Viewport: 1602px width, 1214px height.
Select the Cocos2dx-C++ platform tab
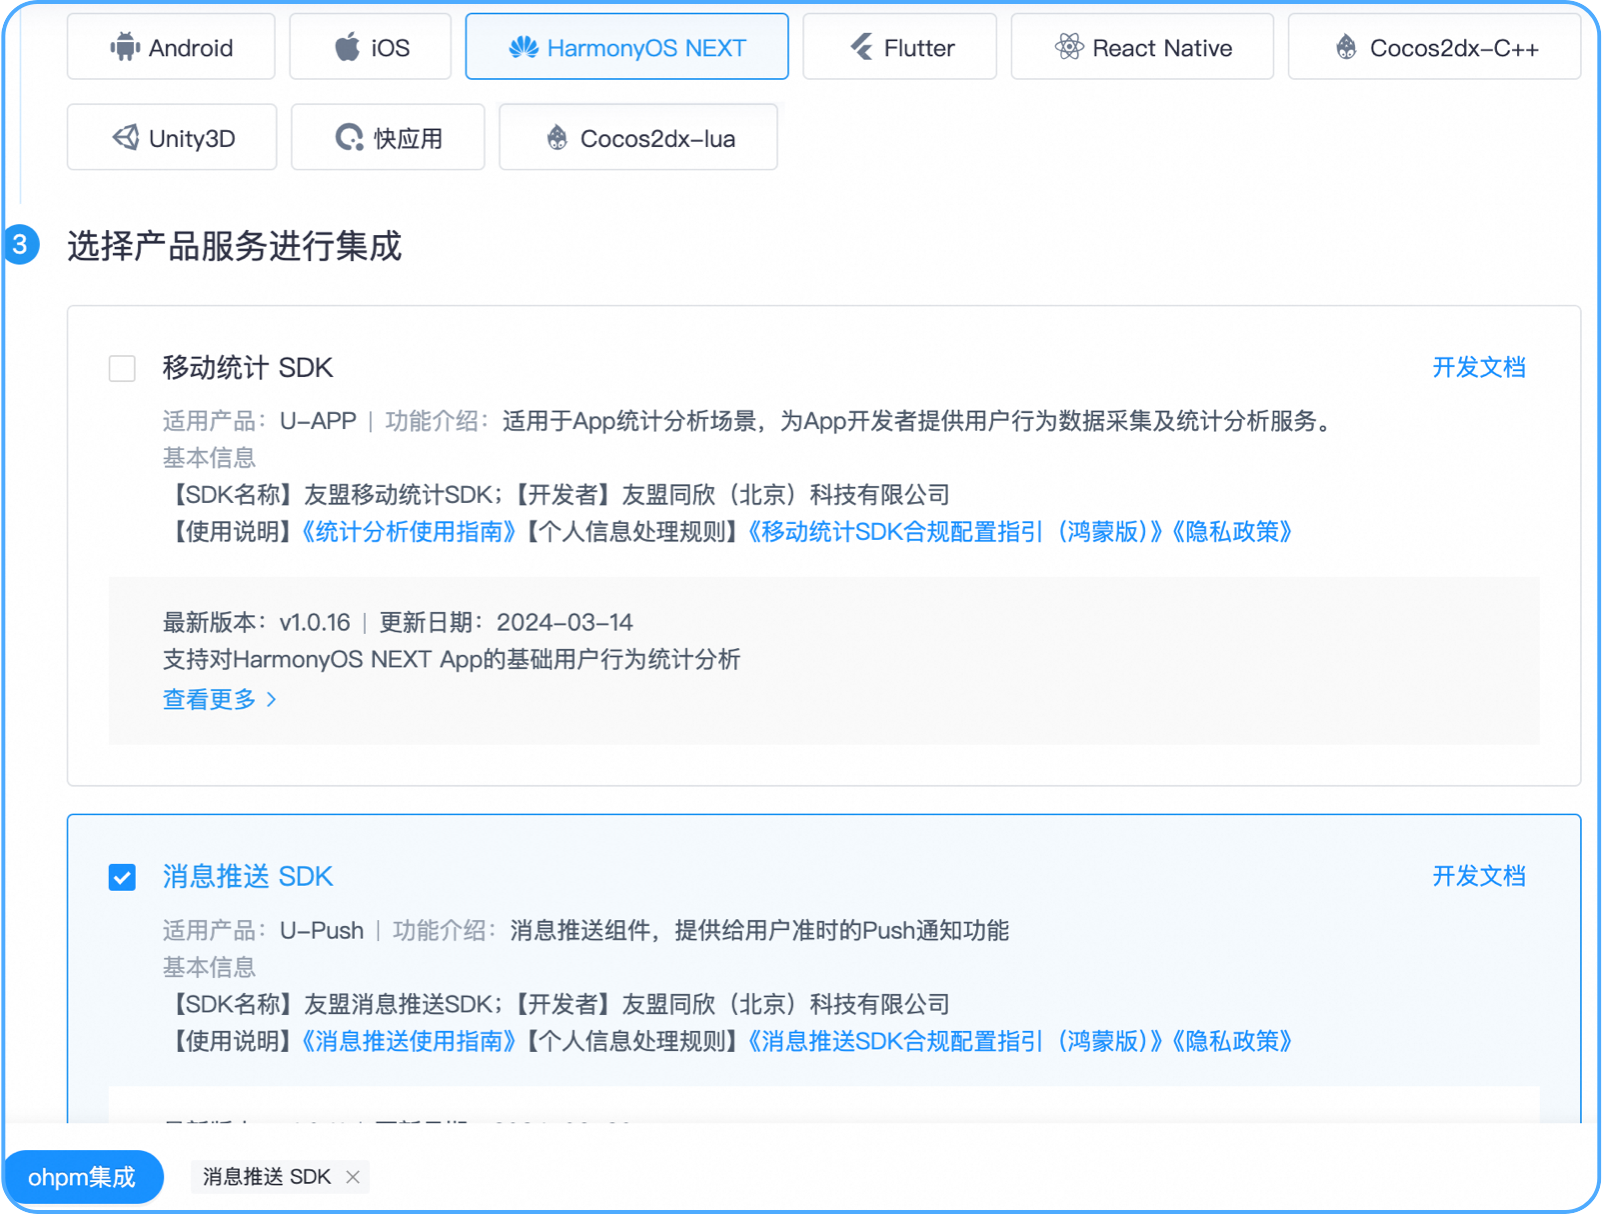coord(1434,47)
